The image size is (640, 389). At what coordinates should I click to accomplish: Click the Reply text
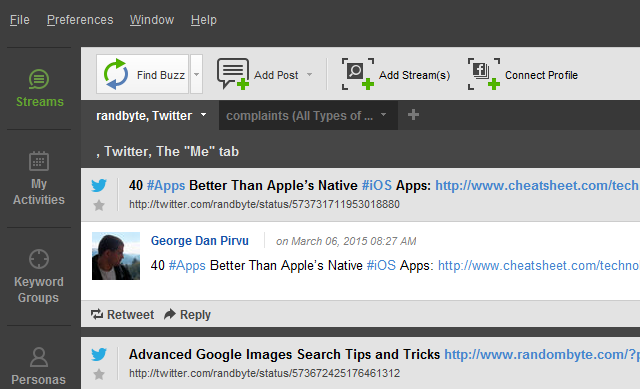(x=195, y=315)
